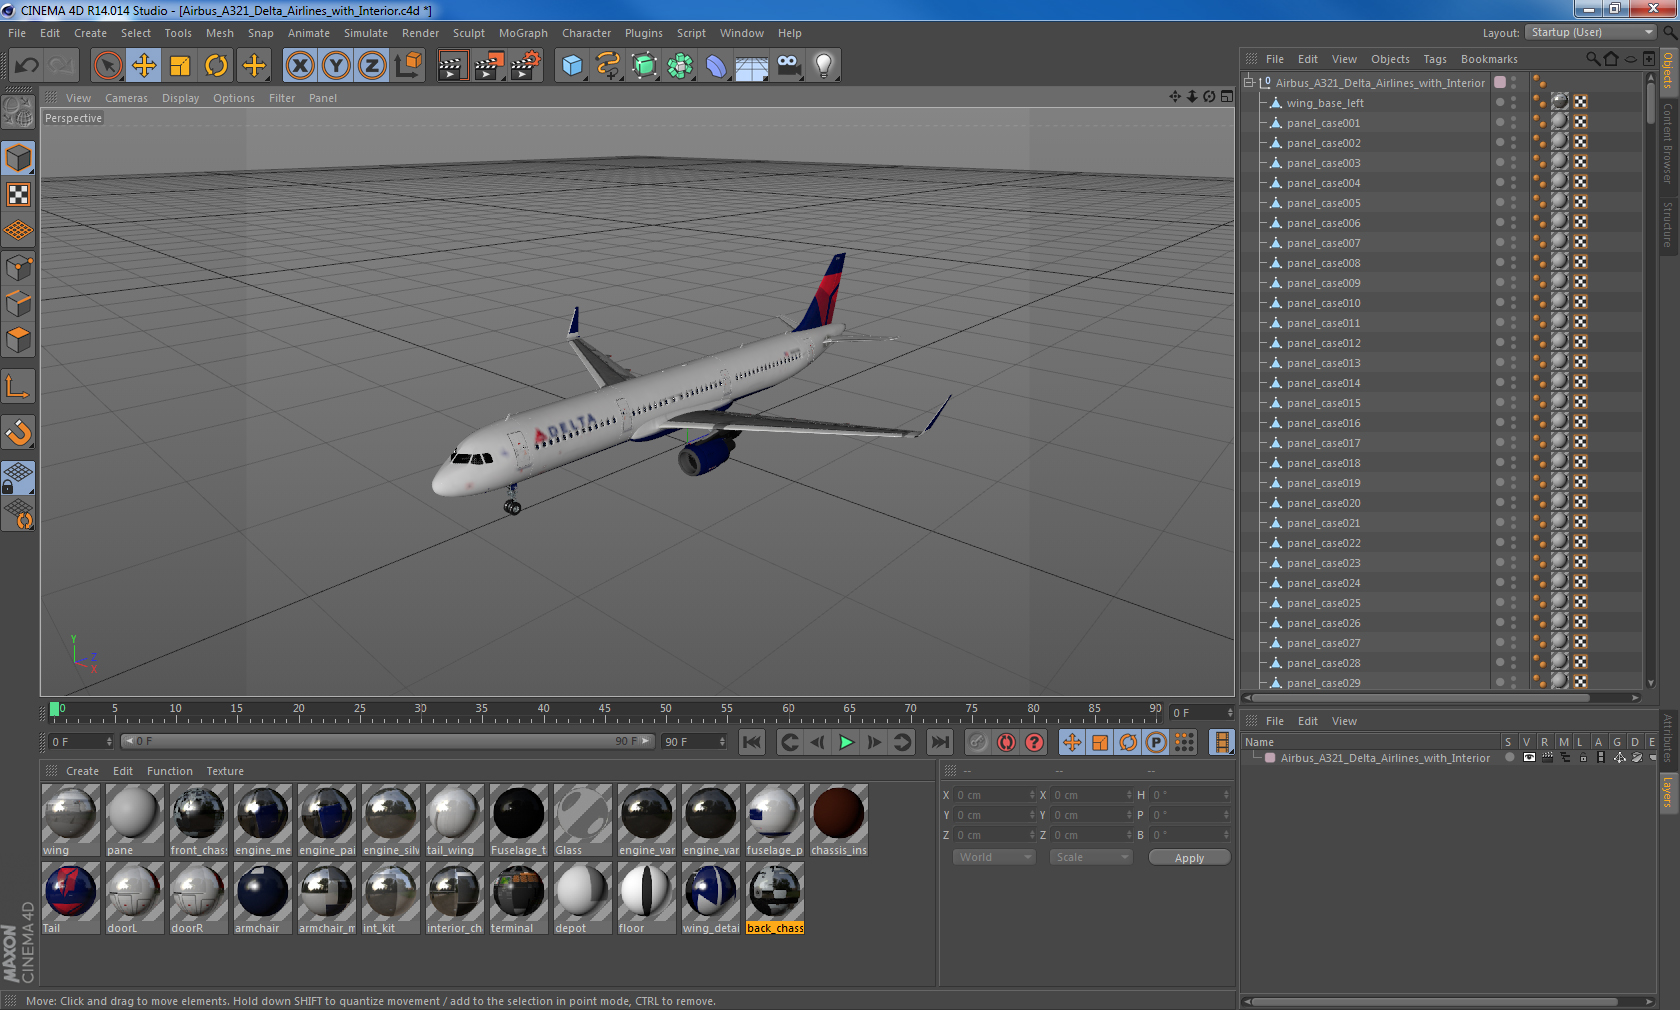Toggle parameter keyframe recording P icon

(1156, 742)
